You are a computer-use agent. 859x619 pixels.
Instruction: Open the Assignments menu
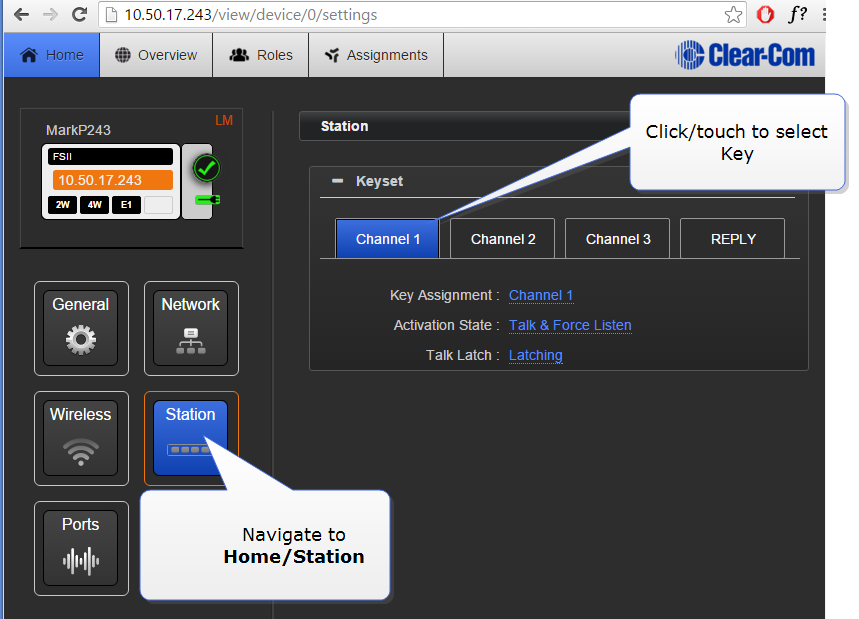[x=376, y=55]
